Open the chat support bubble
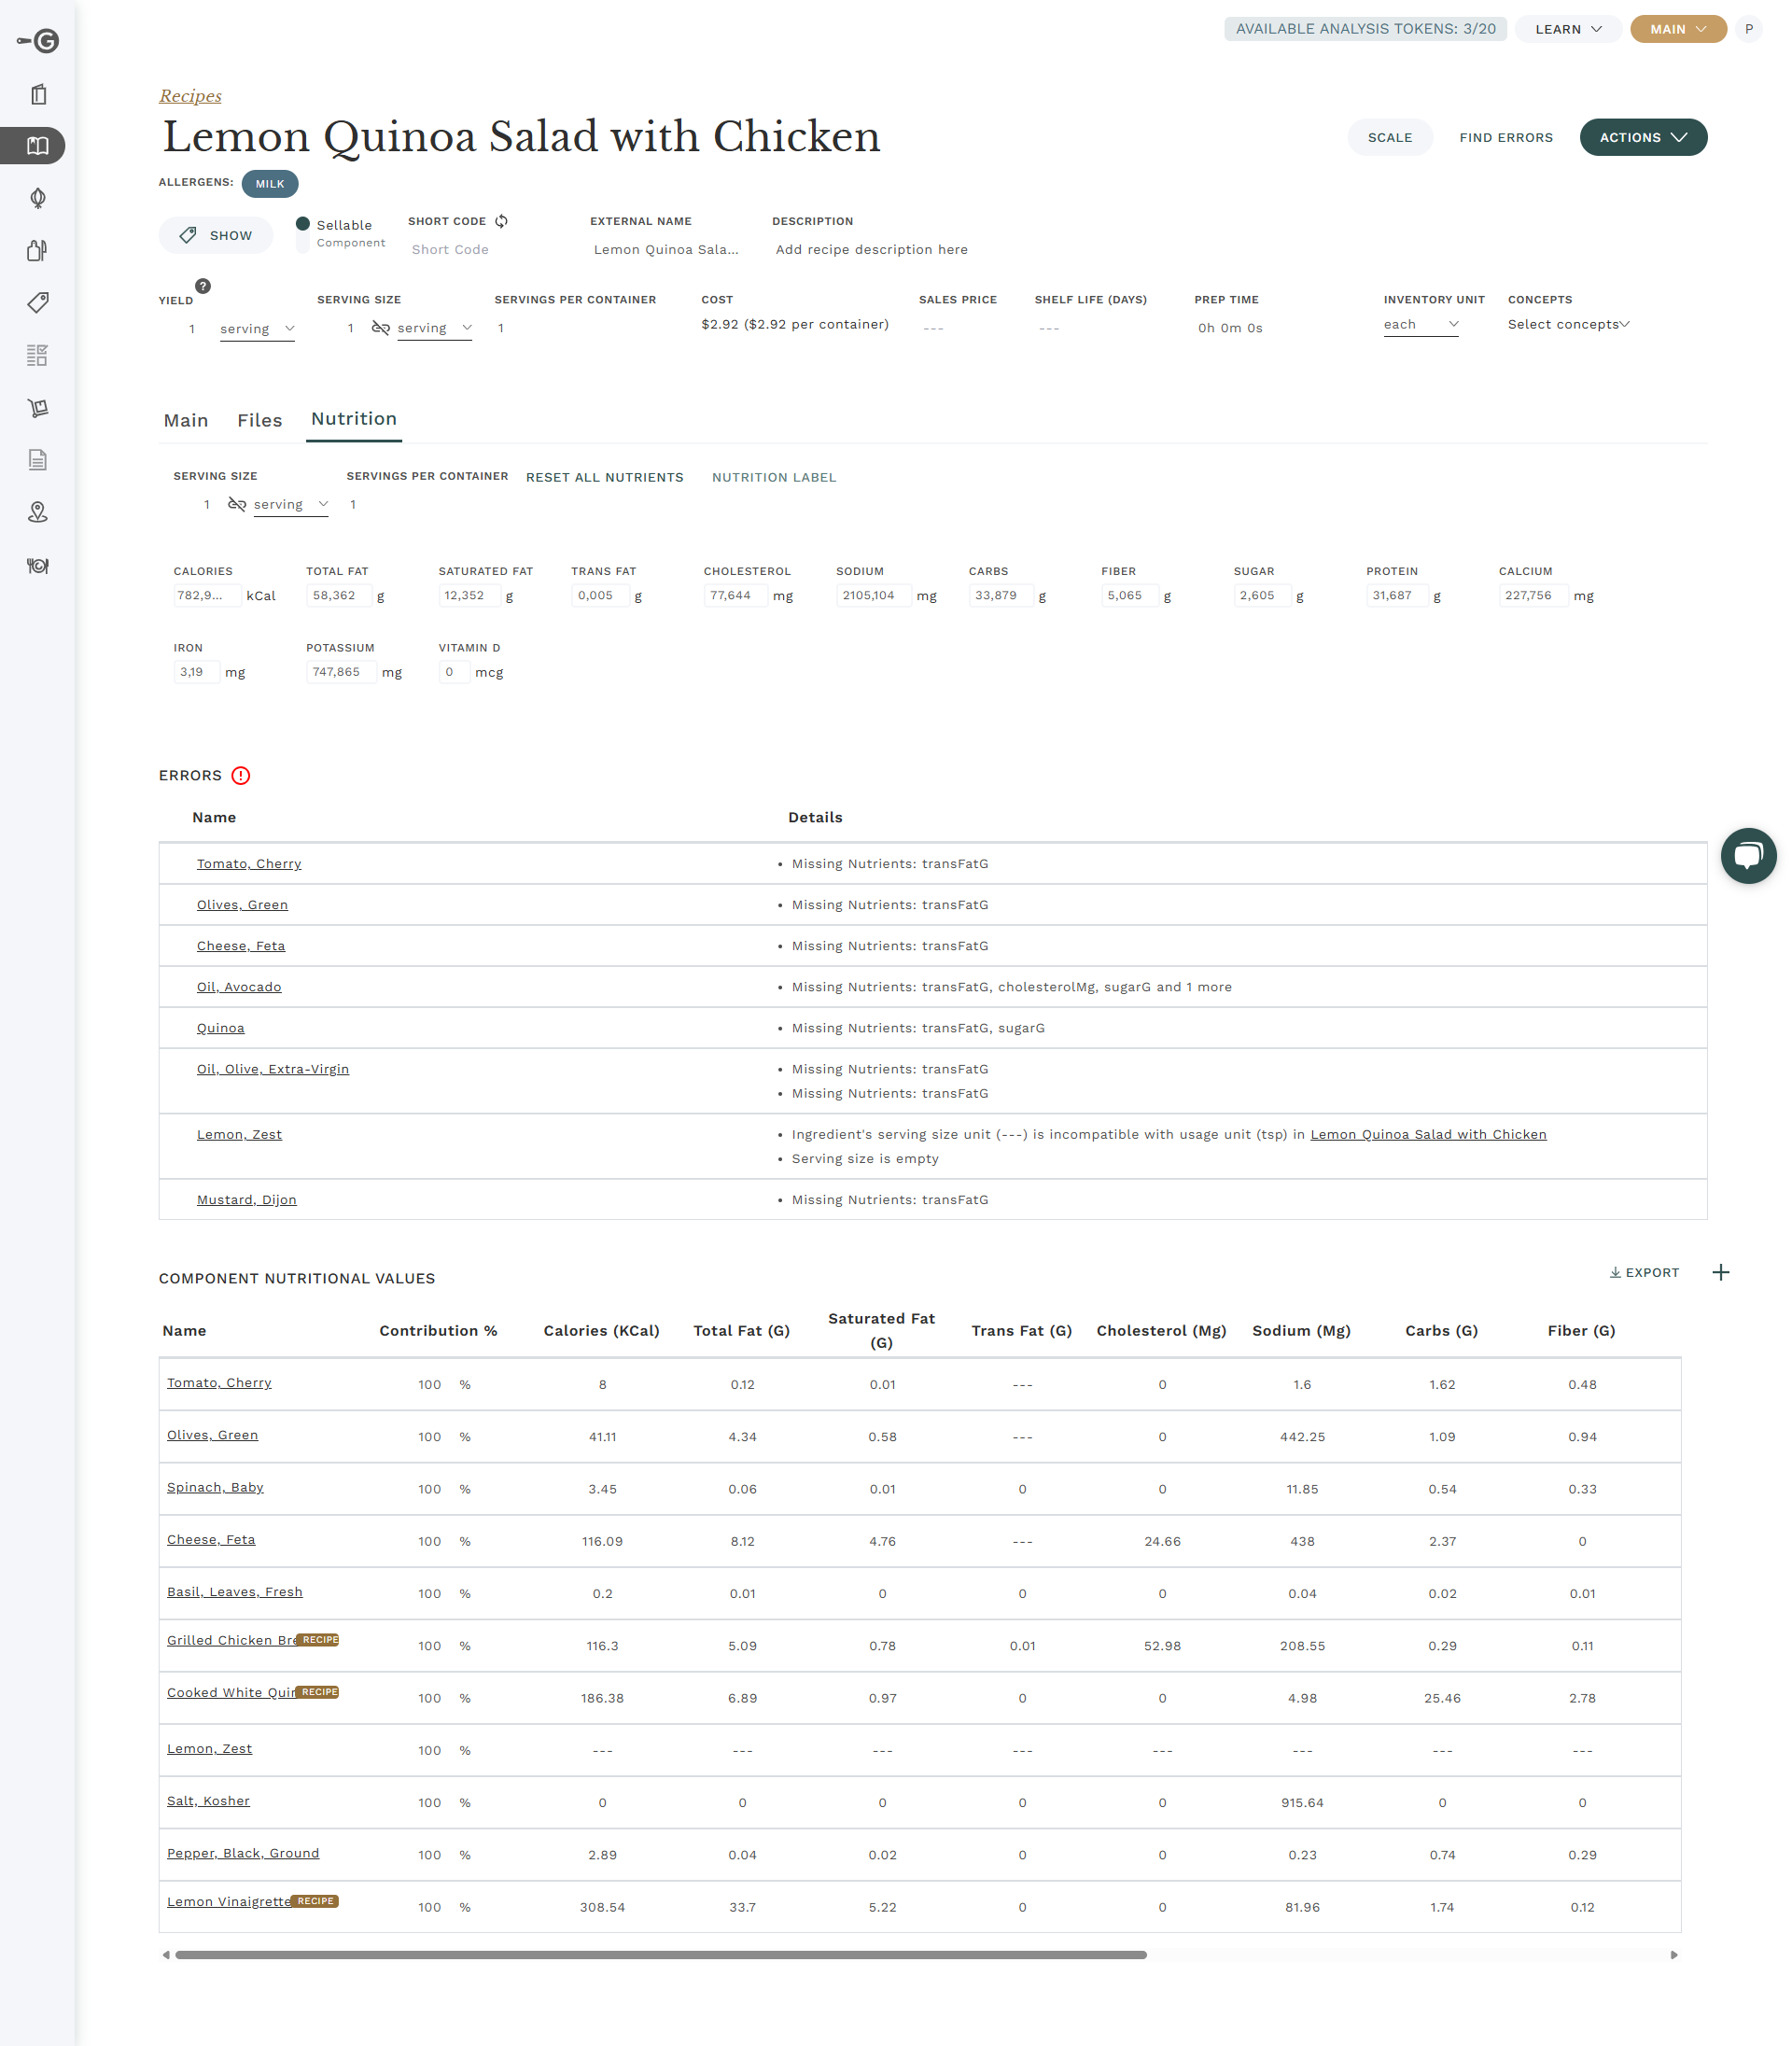Viewport: 1792px width, 2046px height. pyautogui.click(x=1748, y=855)
